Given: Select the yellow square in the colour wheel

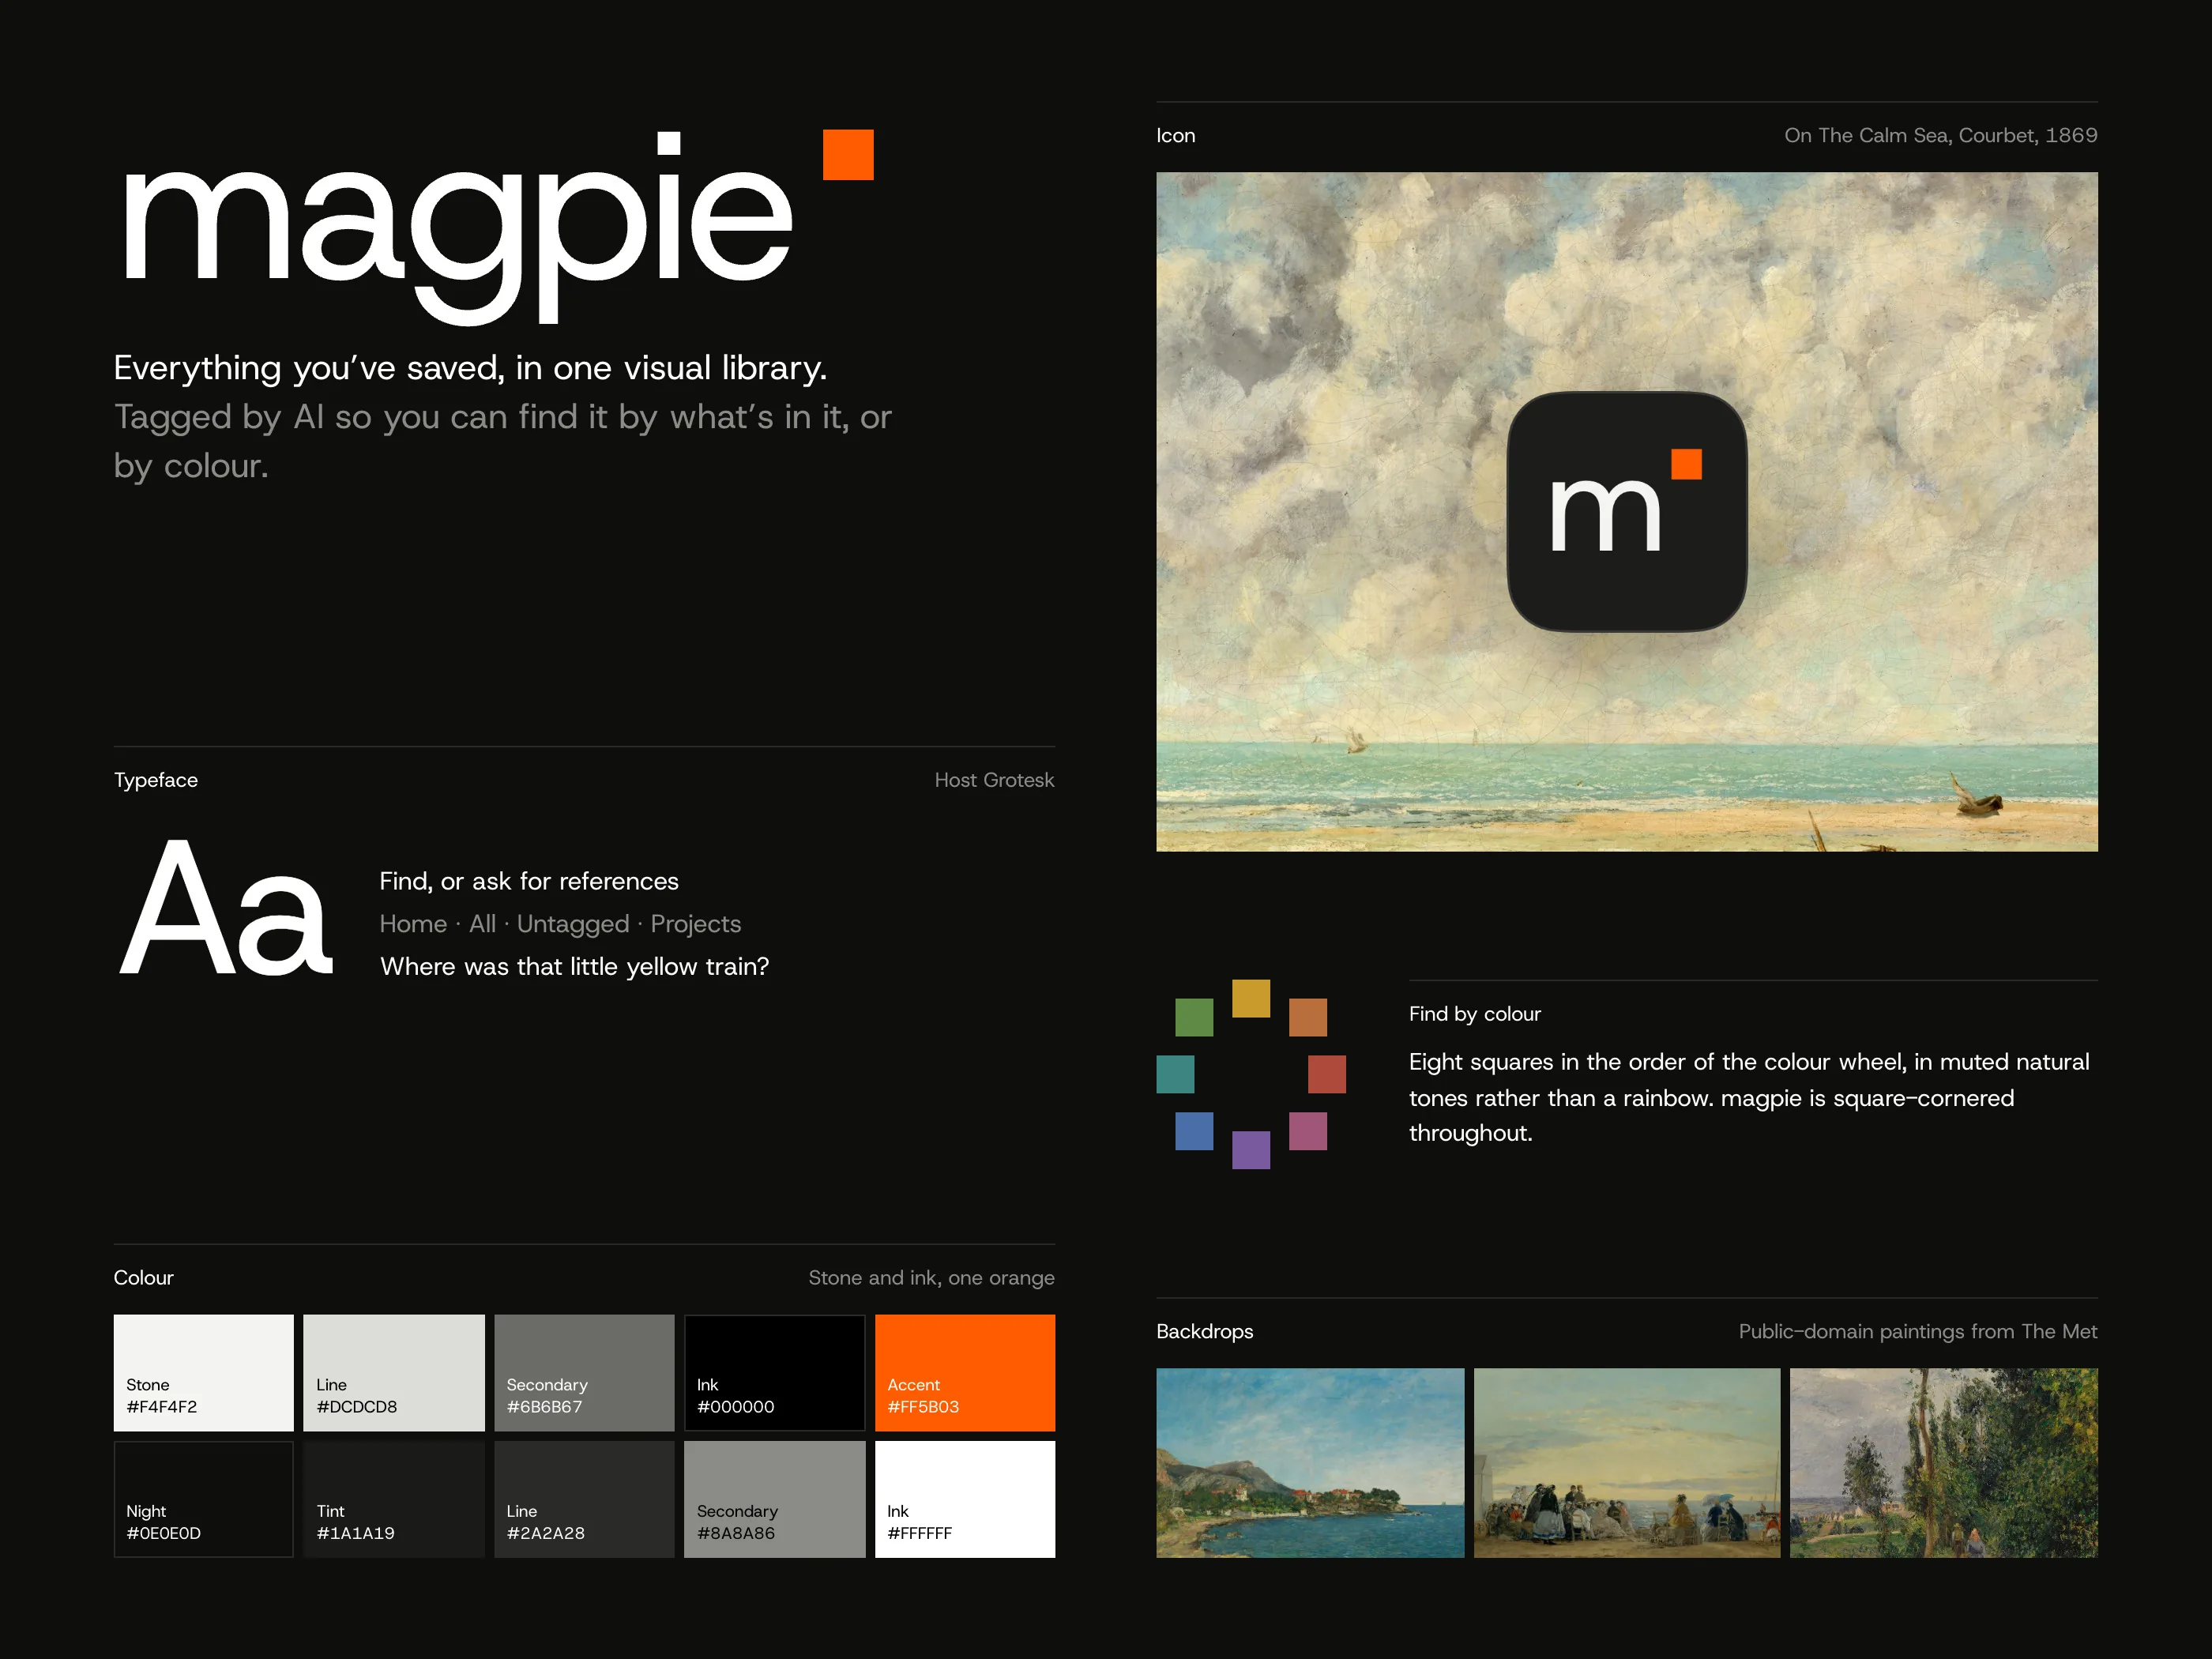Looking at the screenshot, I should 1251,998.
